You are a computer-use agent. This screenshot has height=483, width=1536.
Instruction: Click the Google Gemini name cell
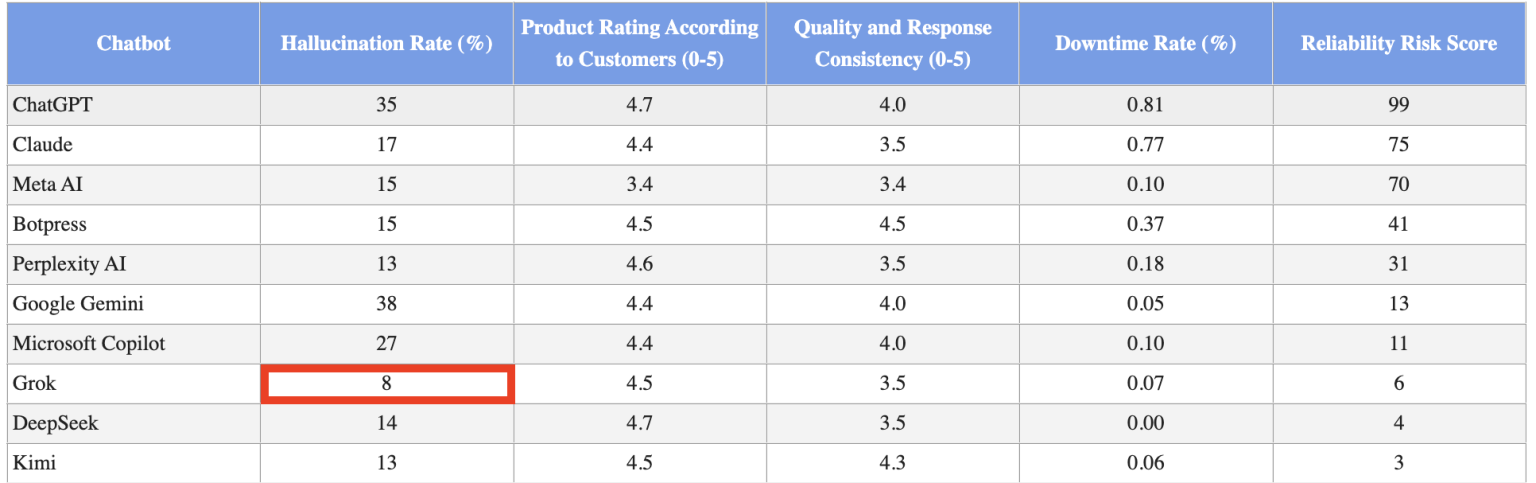pos(133,304)
